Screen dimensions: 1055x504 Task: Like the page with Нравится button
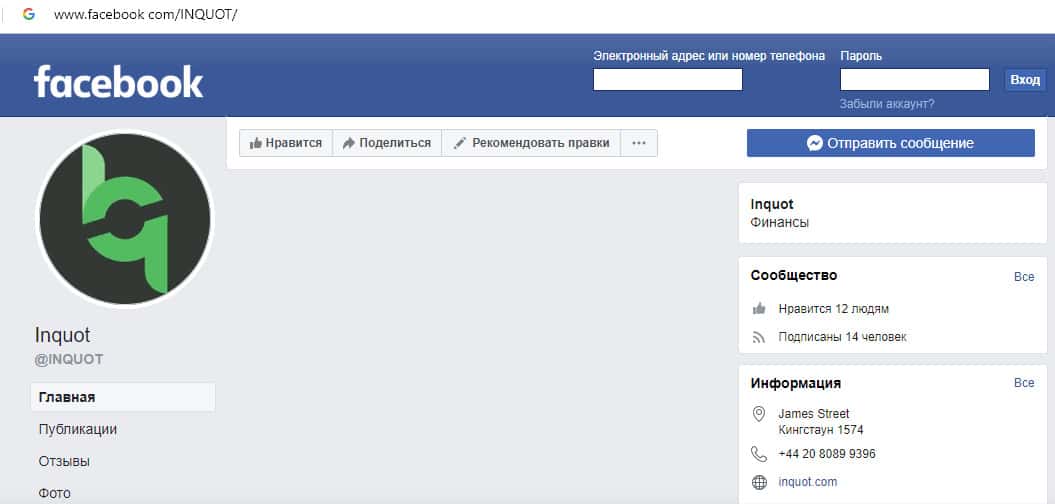pos(286,143)
